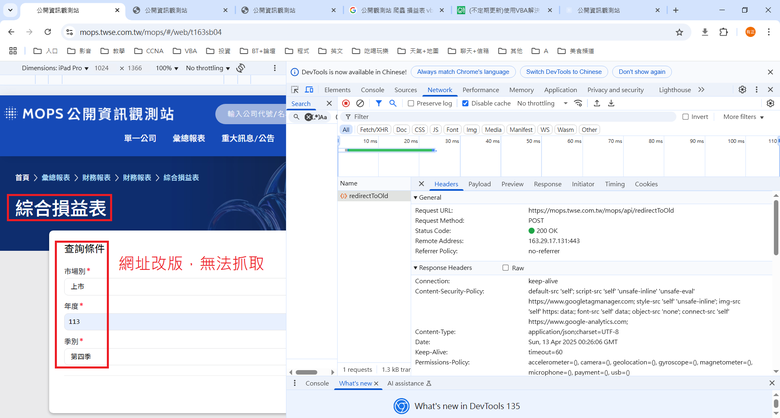
Task: Click the export HAR download icon
Action: point(611,104)
